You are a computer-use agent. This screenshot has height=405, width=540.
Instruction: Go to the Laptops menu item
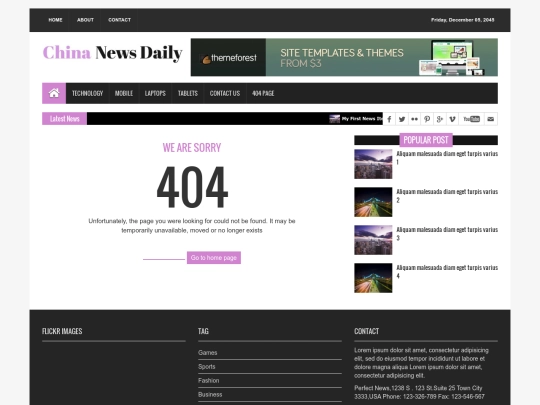[x=155, y=93]
